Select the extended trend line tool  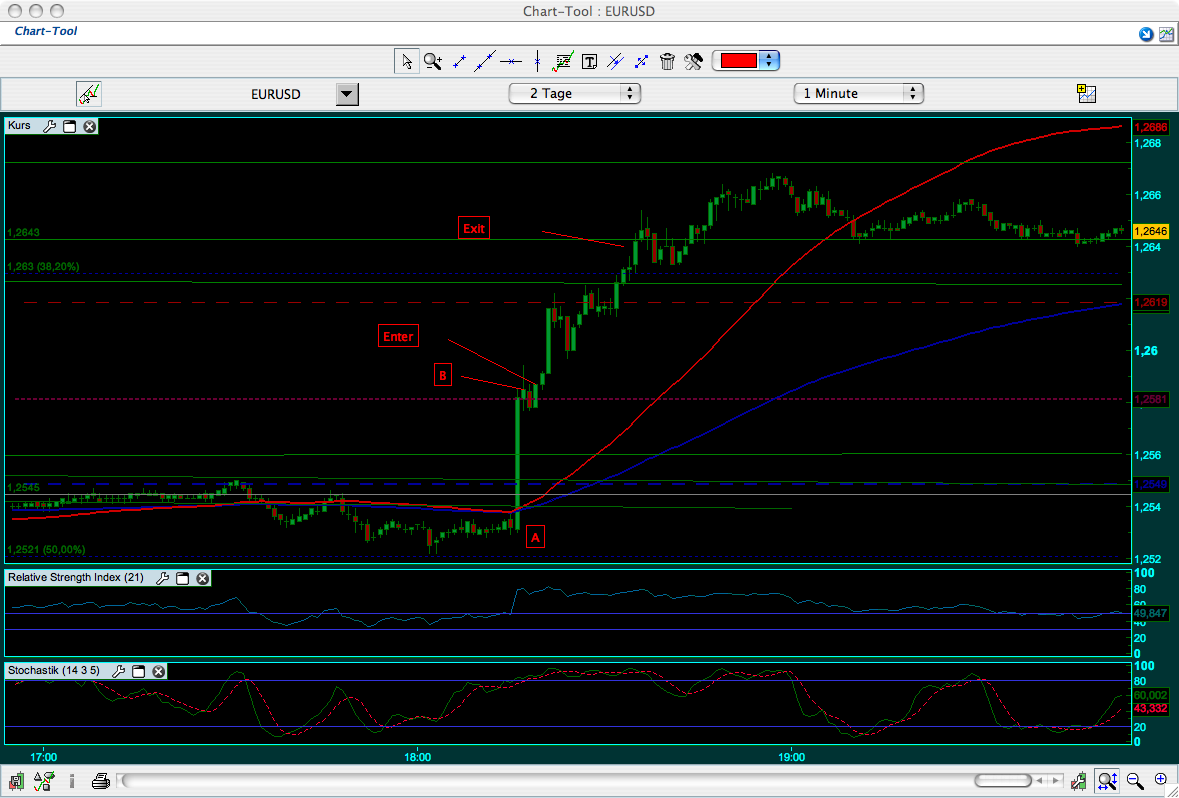[485, 61]
